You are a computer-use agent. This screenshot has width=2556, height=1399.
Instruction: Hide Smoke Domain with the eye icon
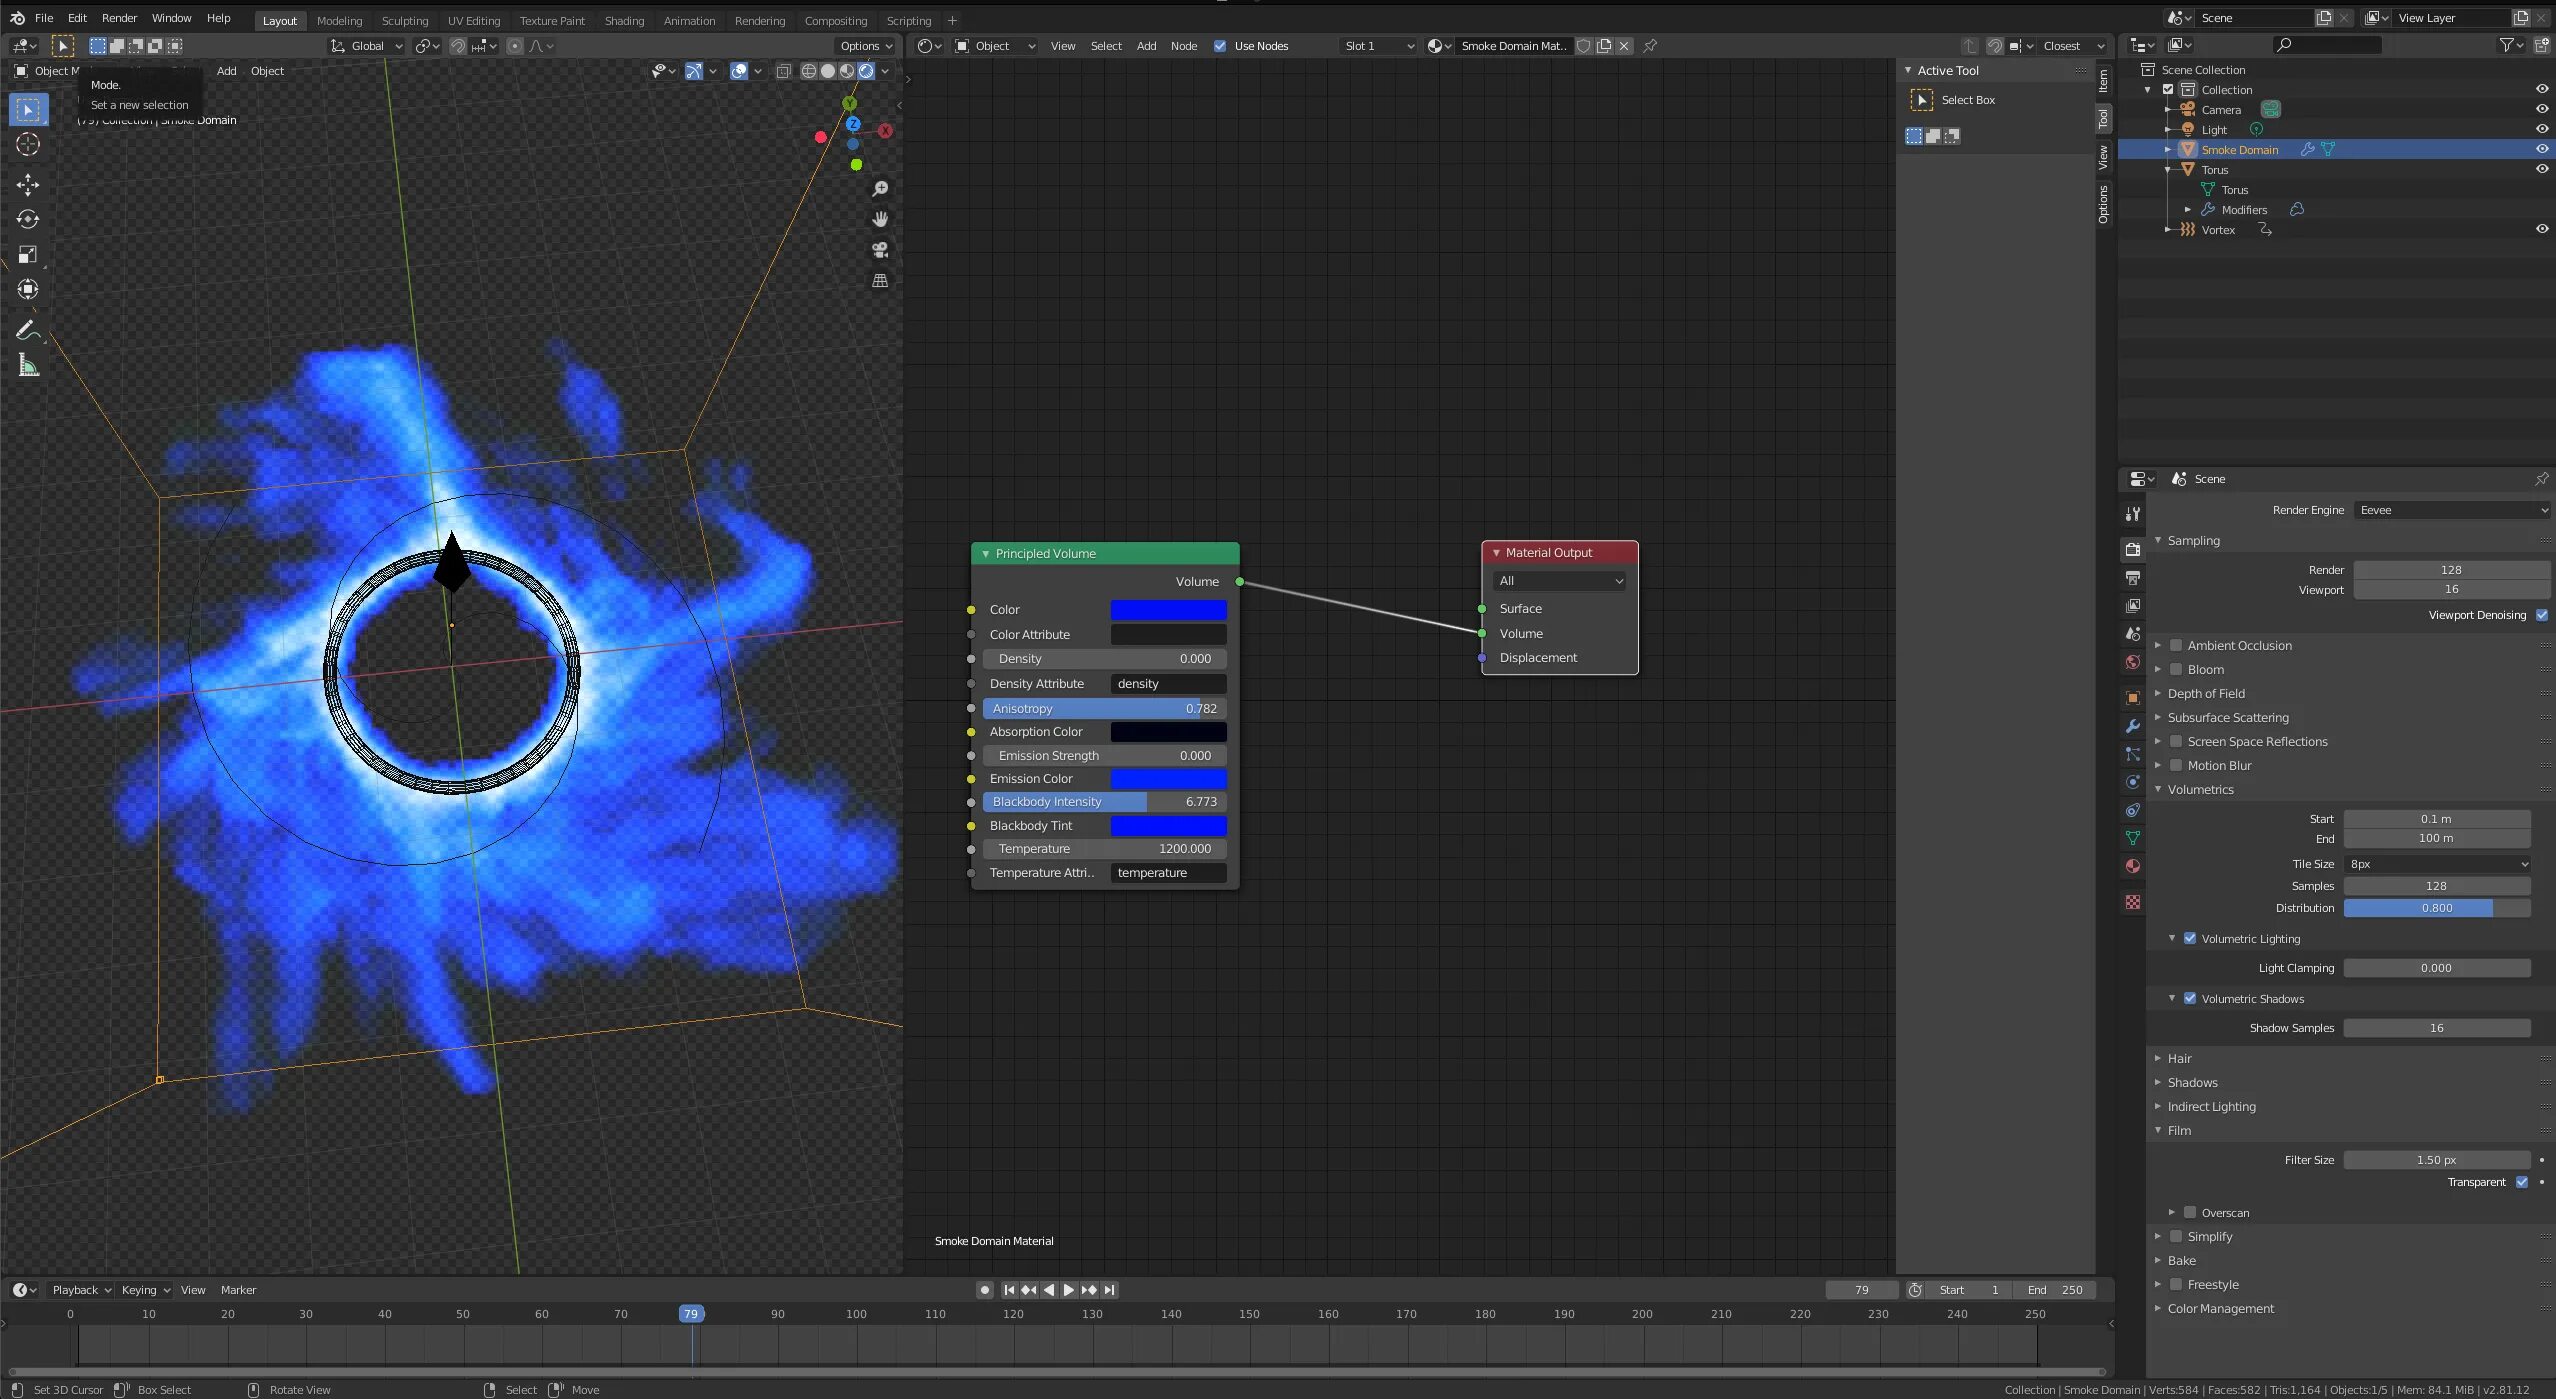(x=2541, y=149)
